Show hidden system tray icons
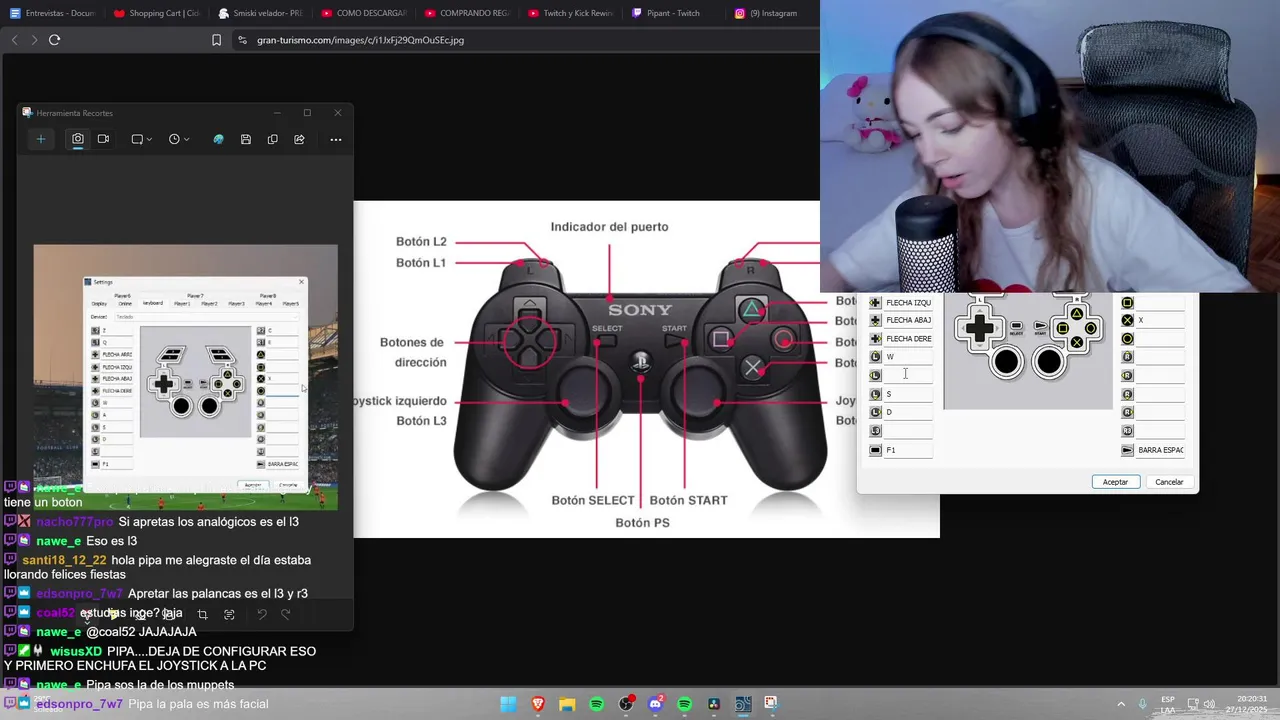This screenshot has height=720, width=1280. click(x=1121, y=704)
